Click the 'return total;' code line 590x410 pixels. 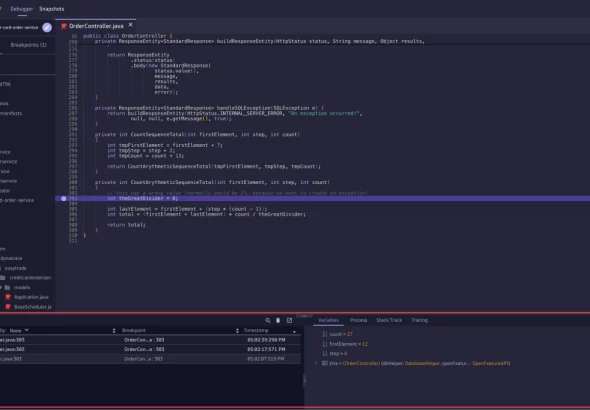(126, 225)
